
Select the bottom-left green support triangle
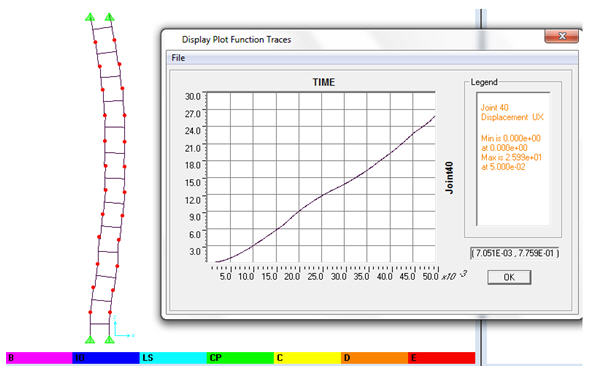click(x=90, y=339)
